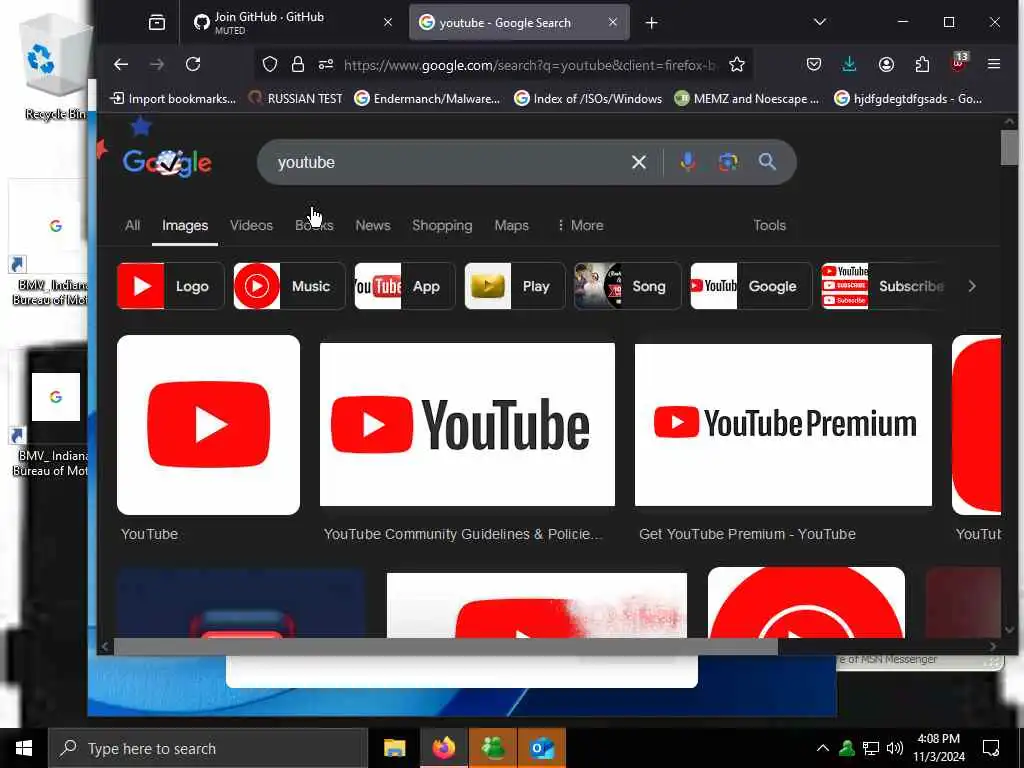
Task: Open the RUSSIAN TEST bookmark
Action: (295, 99)
